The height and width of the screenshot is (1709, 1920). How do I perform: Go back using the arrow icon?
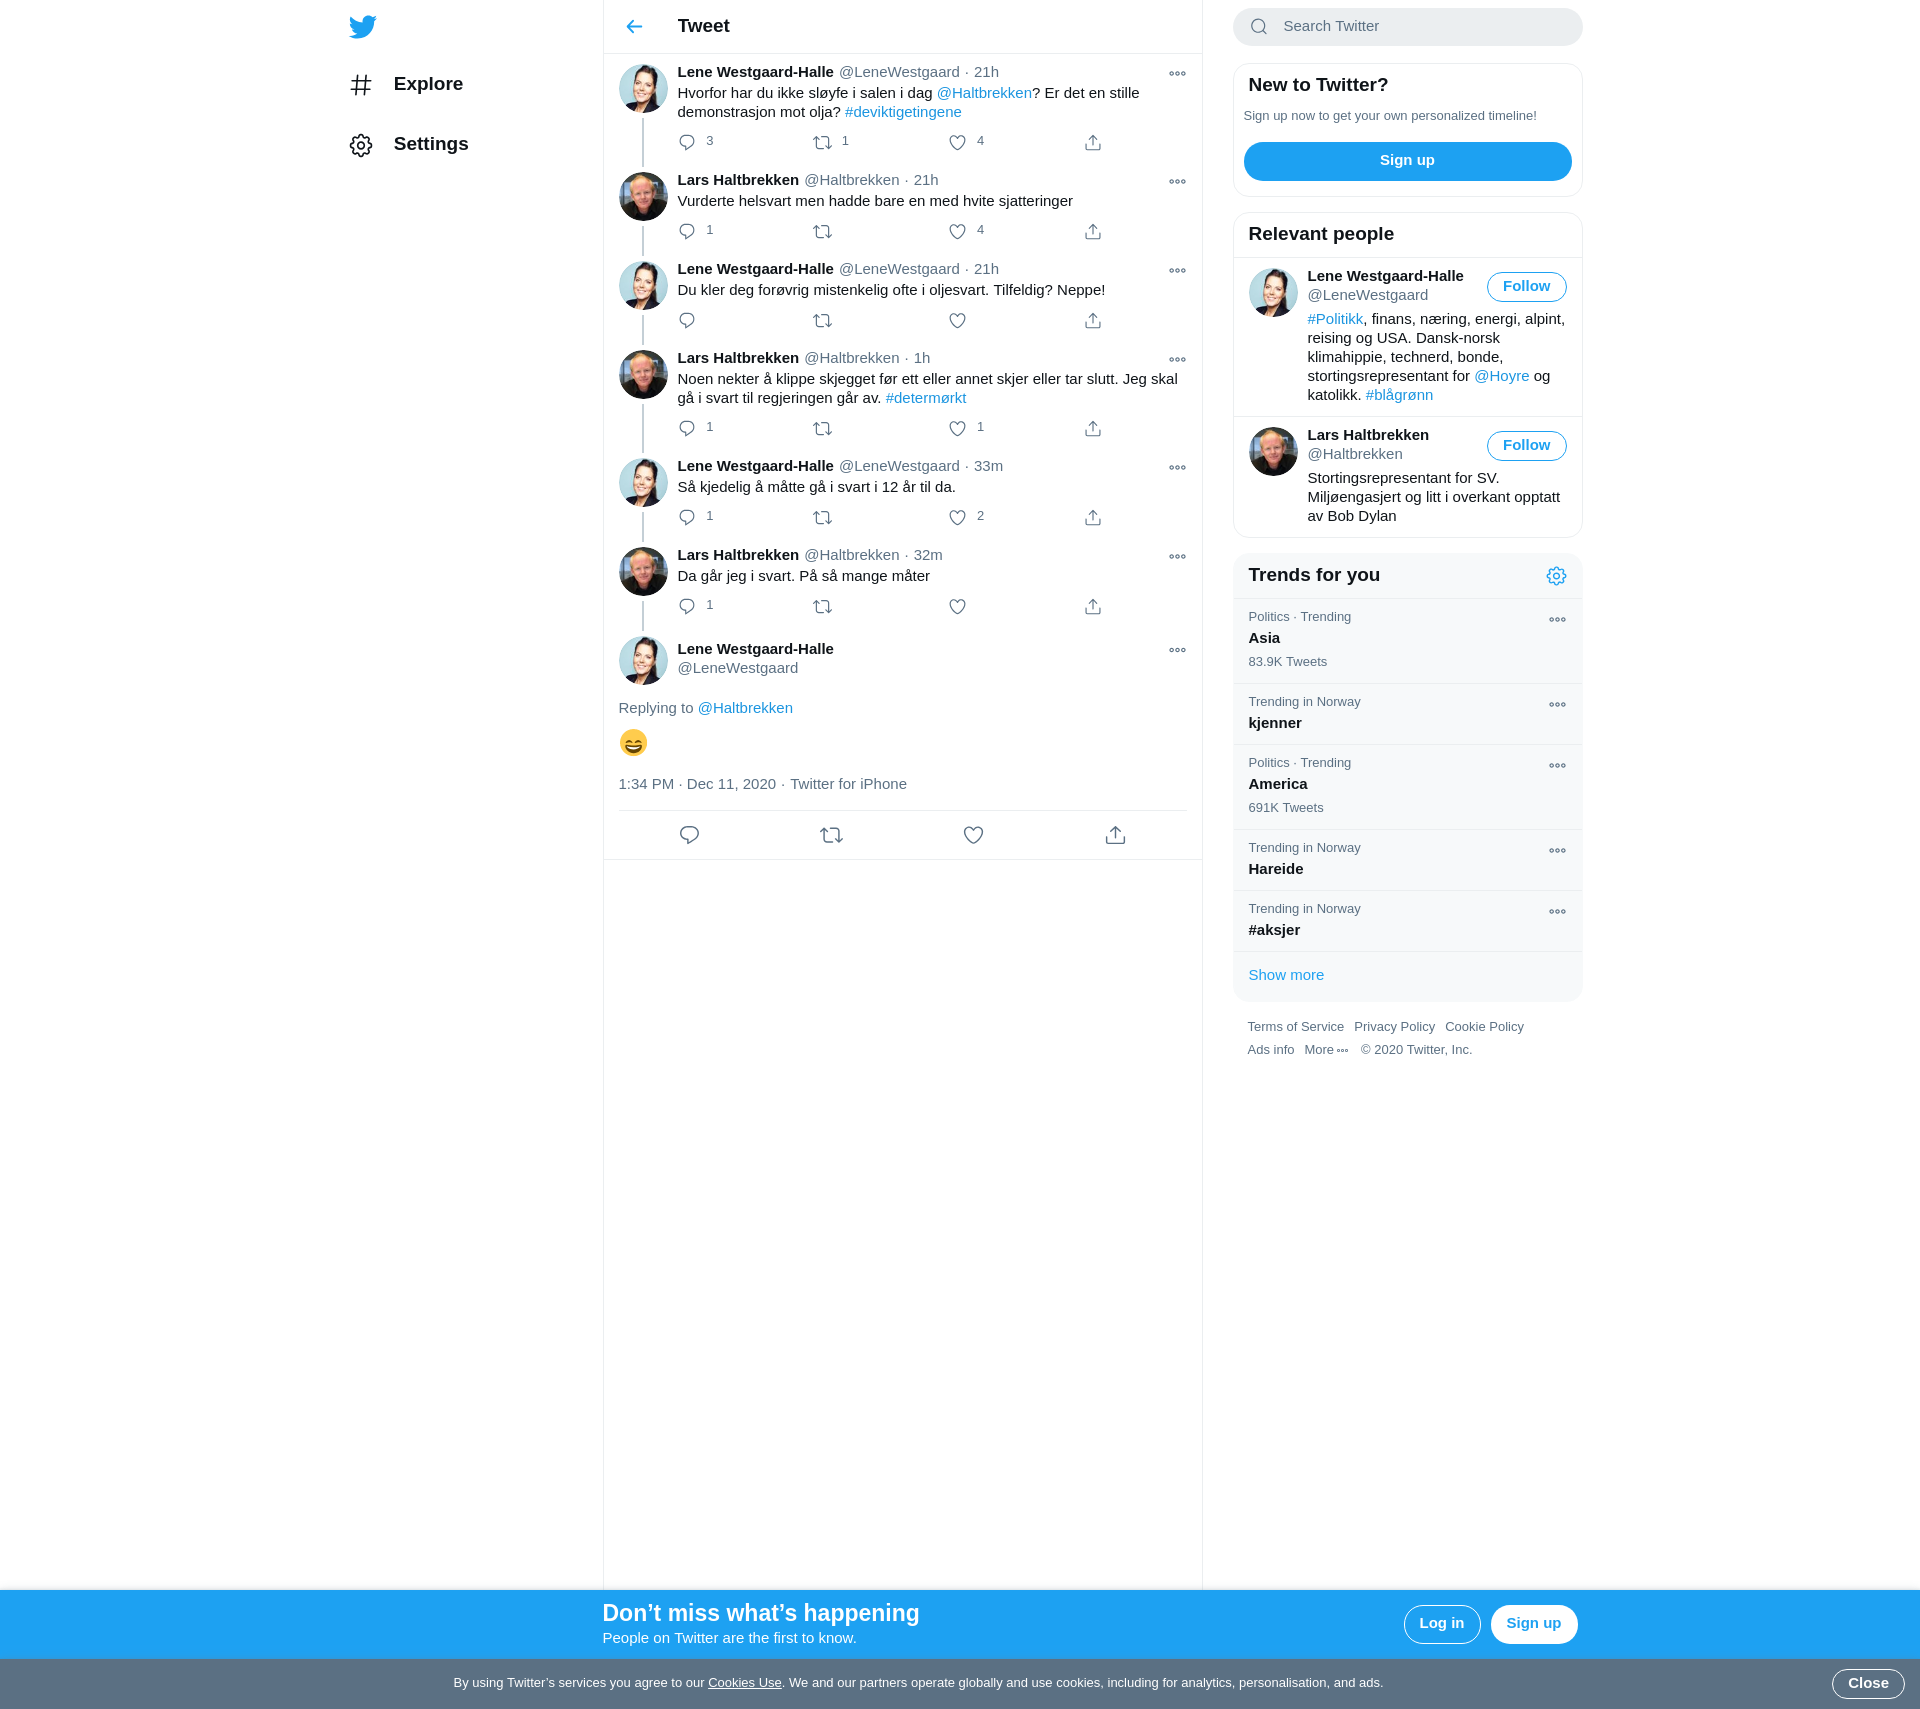pyautogui.click(x=634, y=27)
